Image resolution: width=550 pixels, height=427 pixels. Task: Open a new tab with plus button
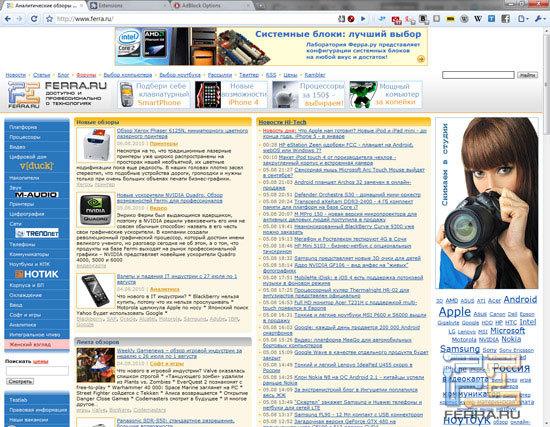(x=261, y=6)
